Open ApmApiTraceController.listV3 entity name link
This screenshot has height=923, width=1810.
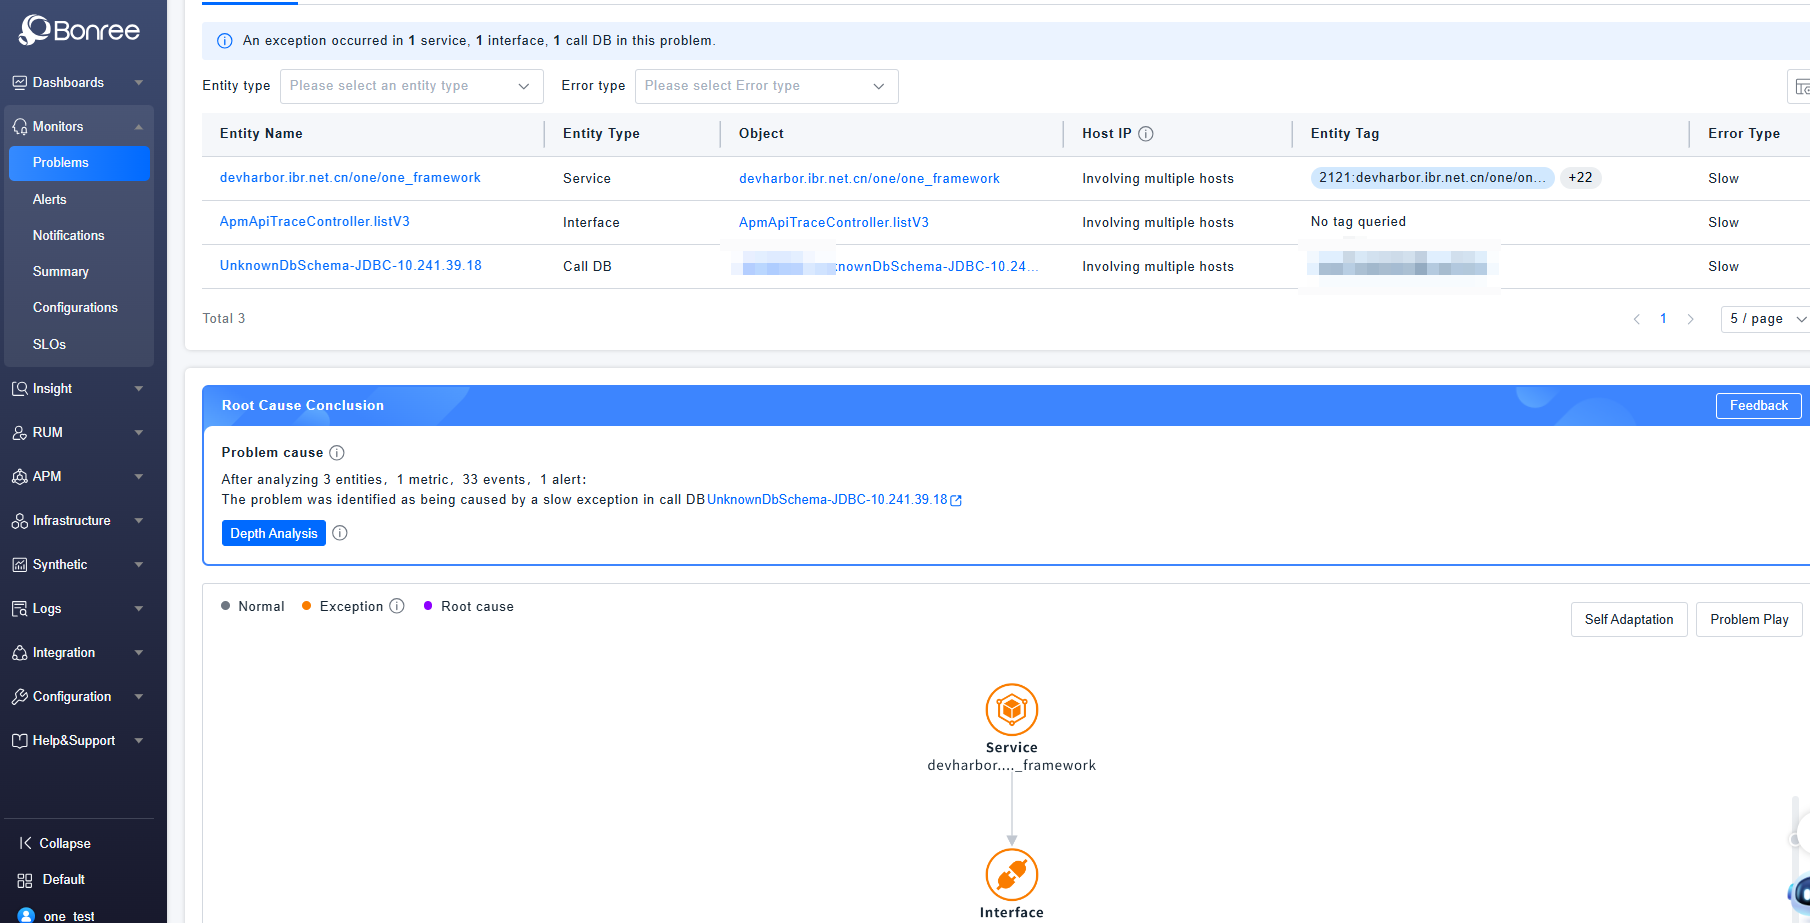click(x=314, y=222)
